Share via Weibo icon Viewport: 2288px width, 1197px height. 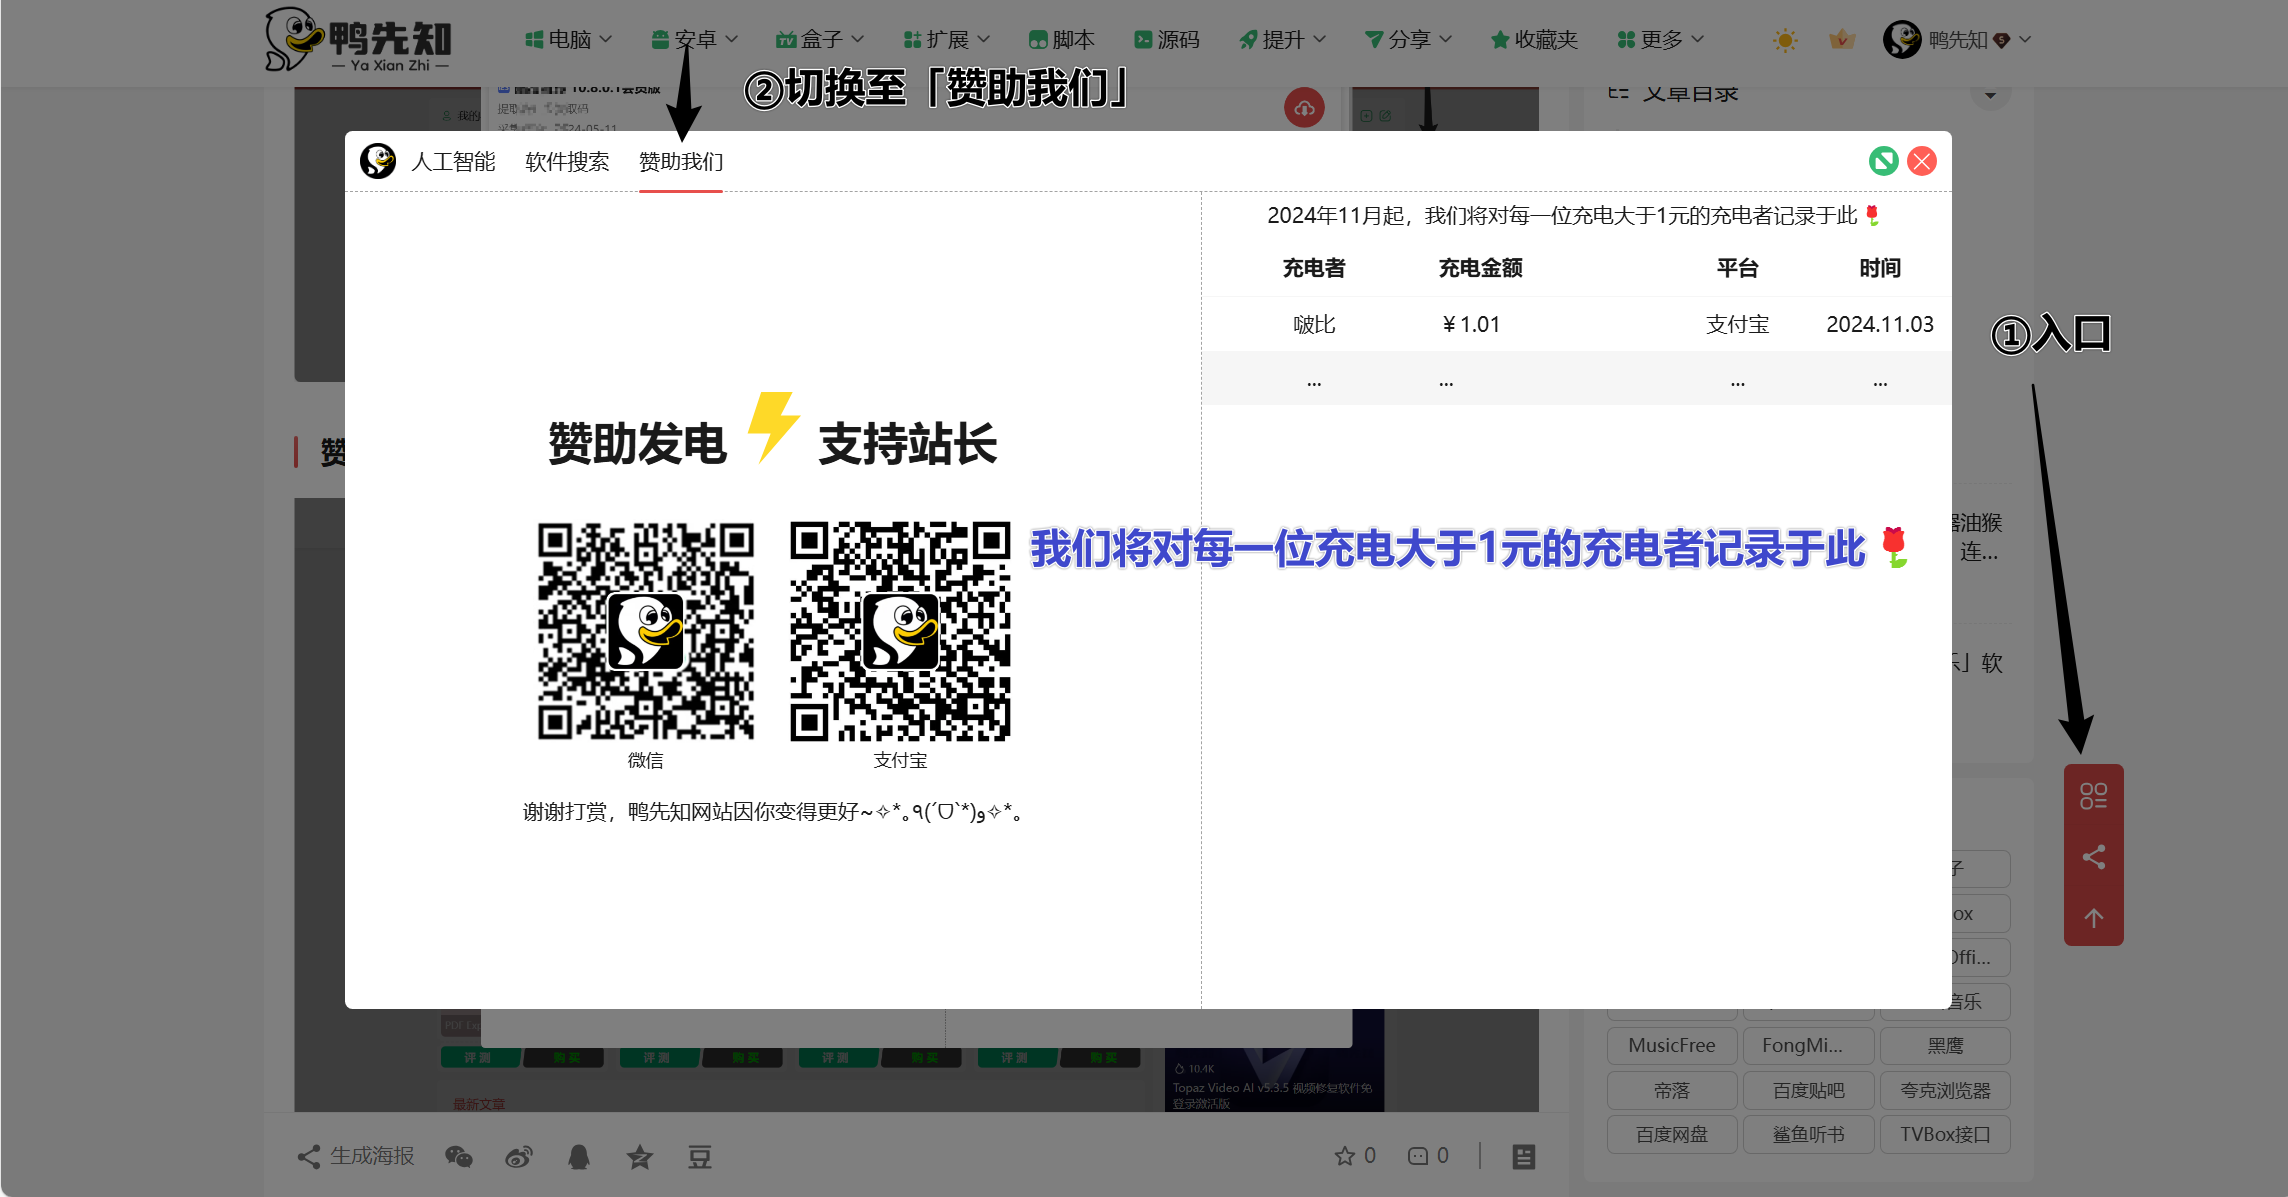(519, 1157)
